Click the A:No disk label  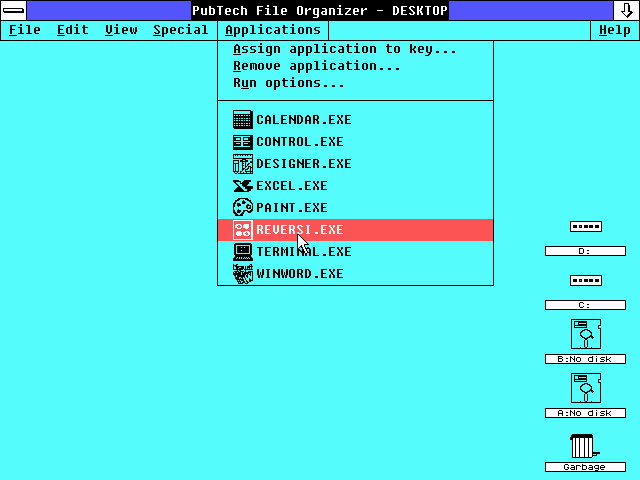coord(585,413)
